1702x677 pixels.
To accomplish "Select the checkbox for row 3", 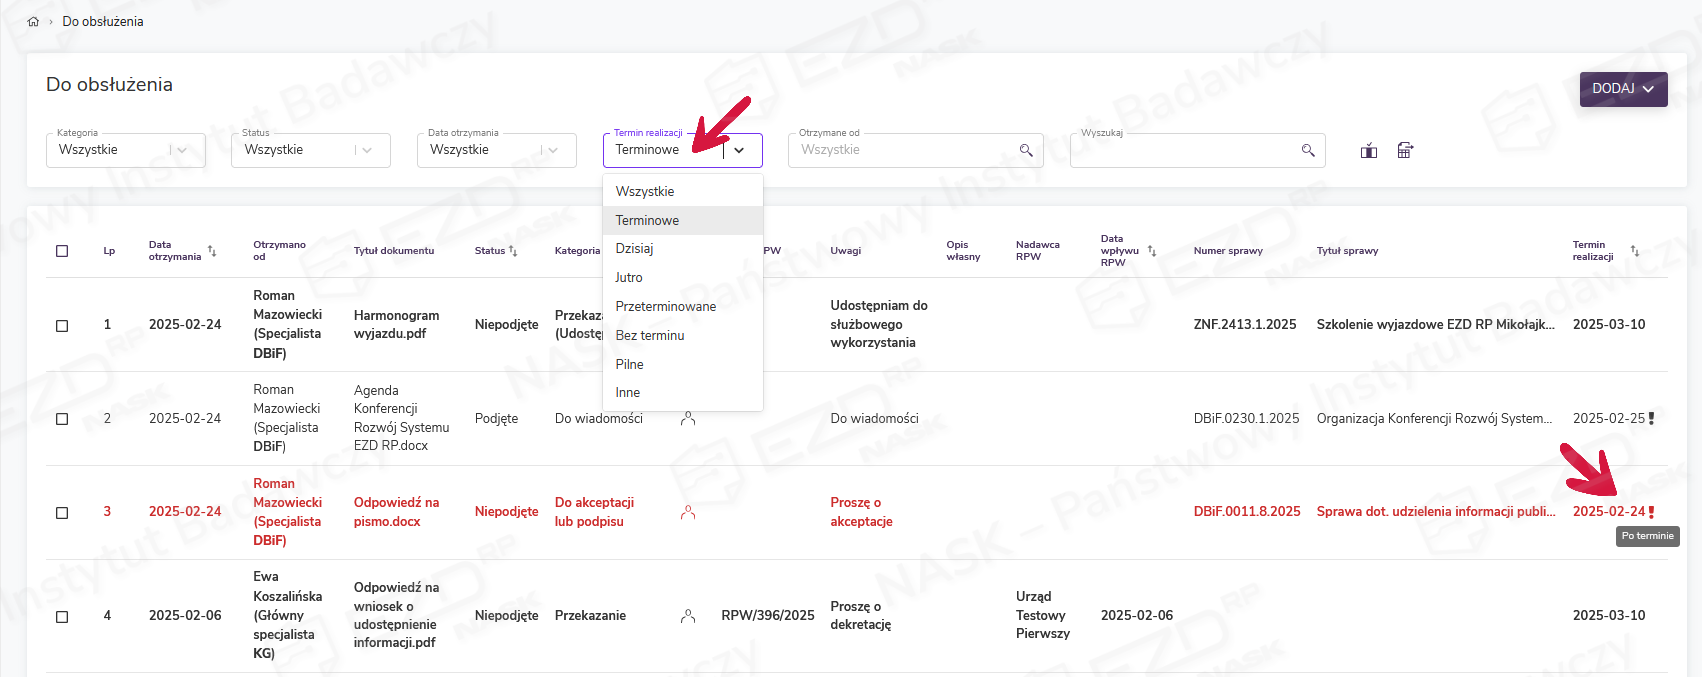I will [62, 512].
